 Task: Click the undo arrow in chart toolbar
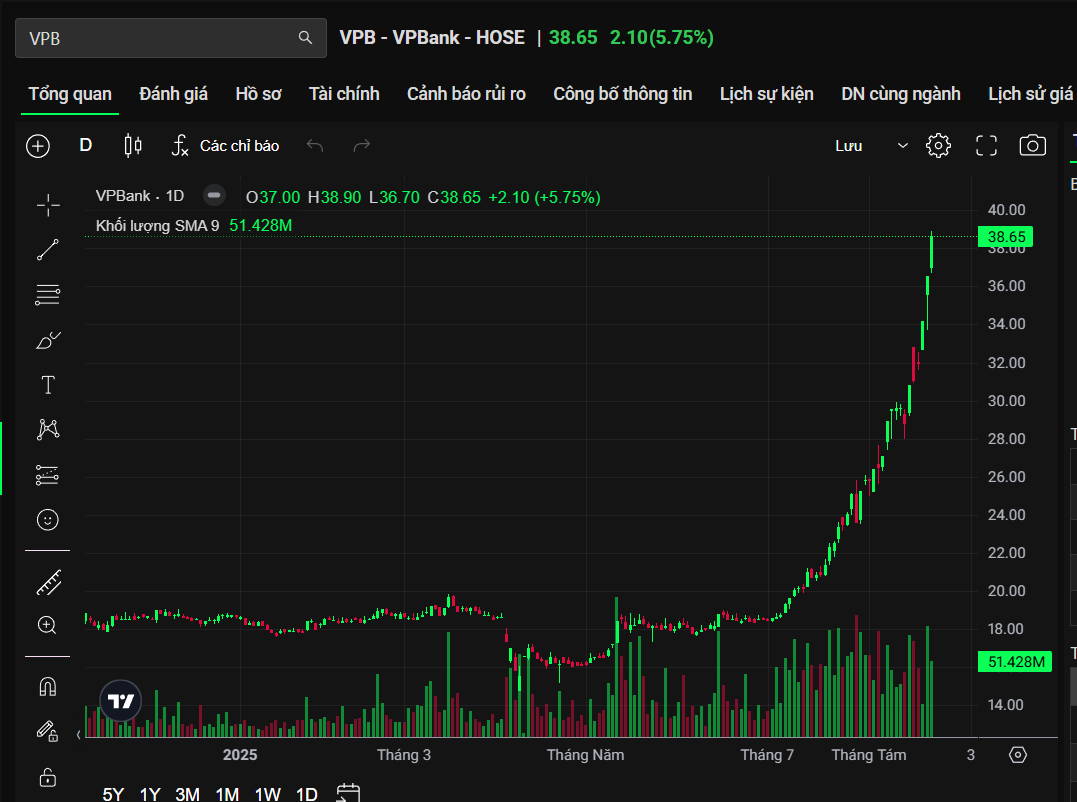315,146
